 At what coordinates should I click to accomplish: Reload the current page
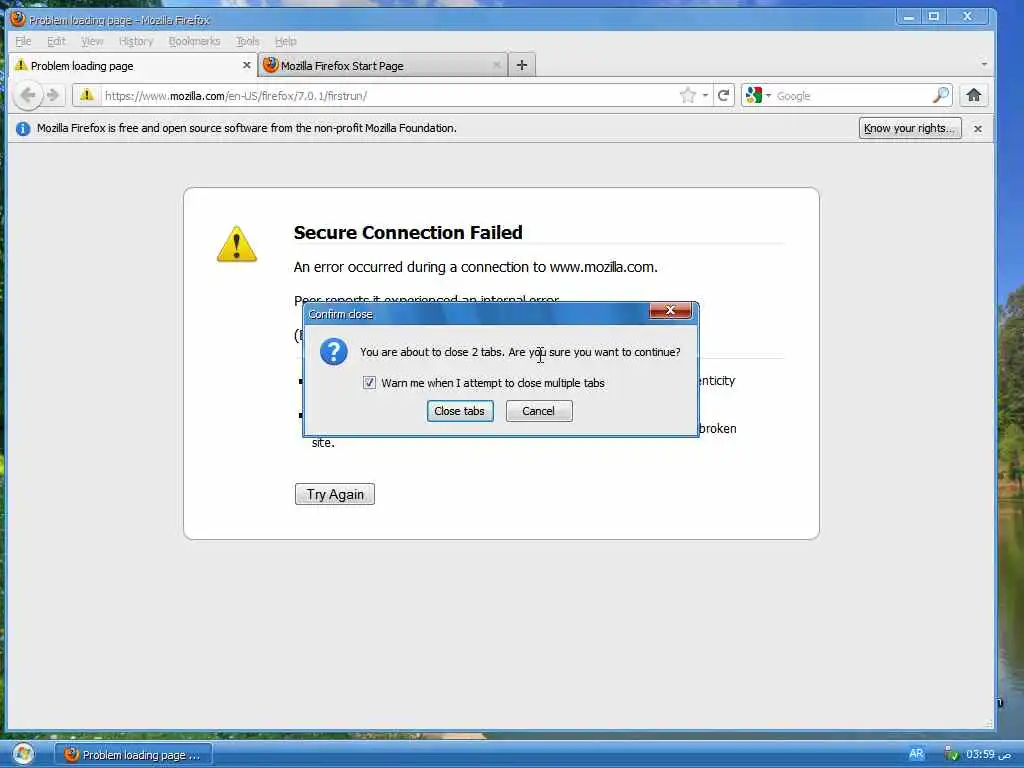coord(723,95)
